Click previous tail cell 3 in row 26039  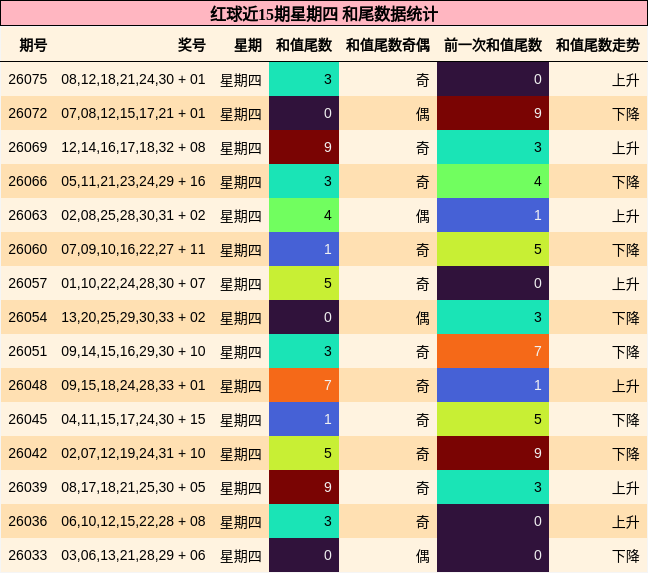coord(493,487)
